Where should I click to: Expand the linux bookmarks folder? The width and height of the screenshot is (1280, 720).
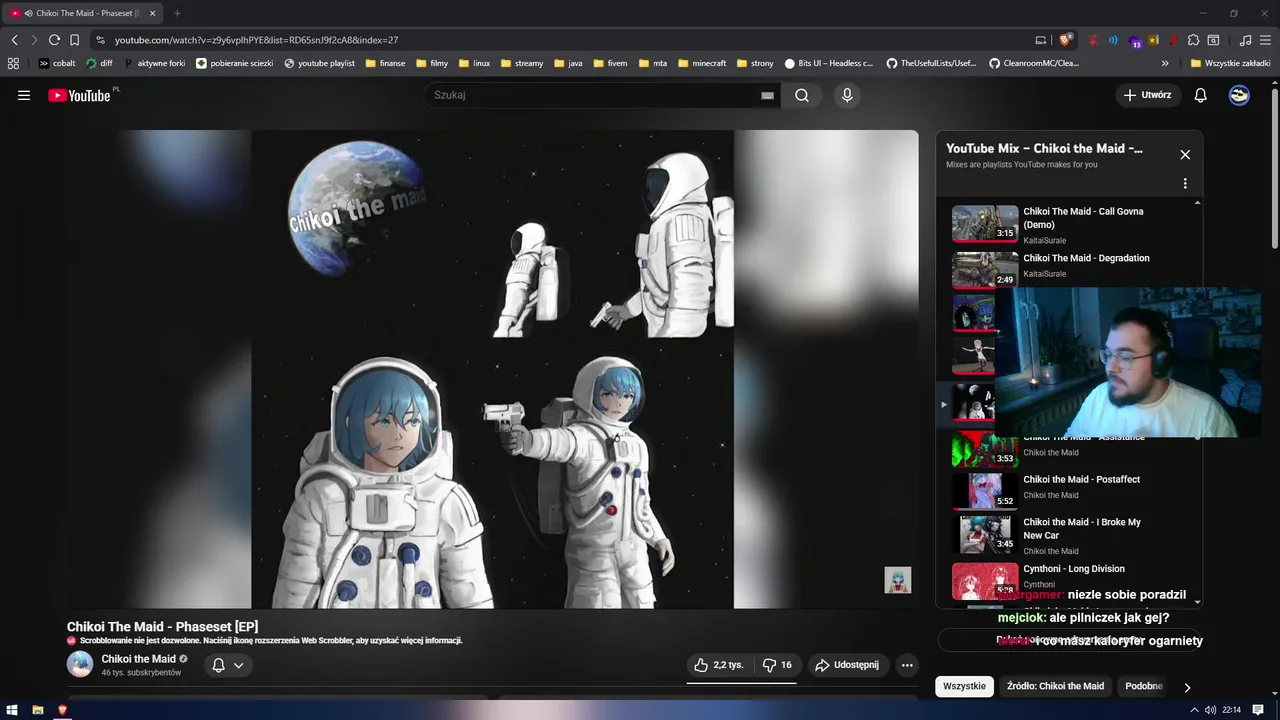tap(475, 63)
